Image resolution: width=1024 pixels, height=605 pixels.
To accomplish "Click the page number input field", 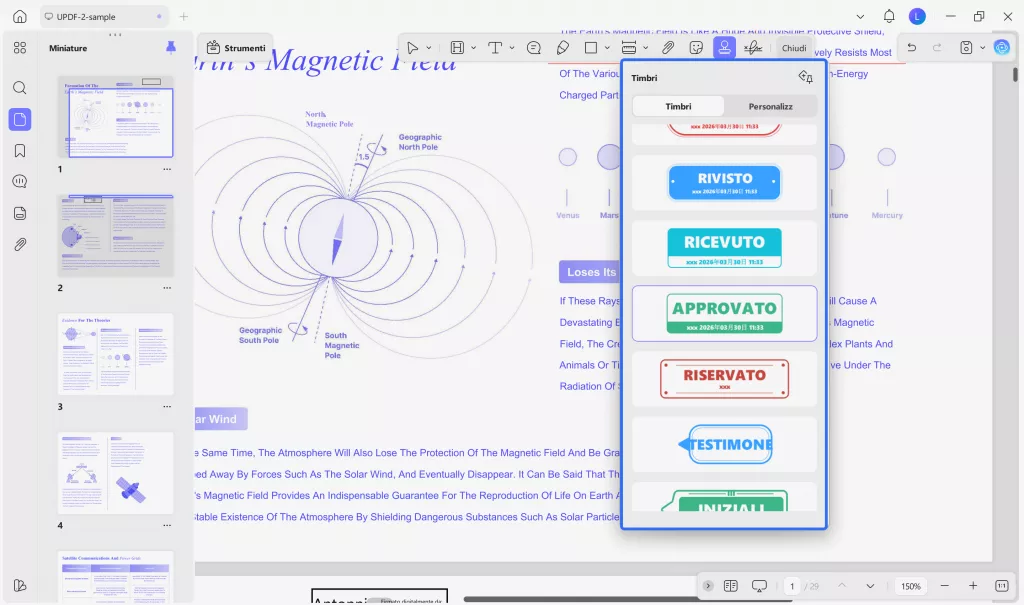I will click(792, 586).
